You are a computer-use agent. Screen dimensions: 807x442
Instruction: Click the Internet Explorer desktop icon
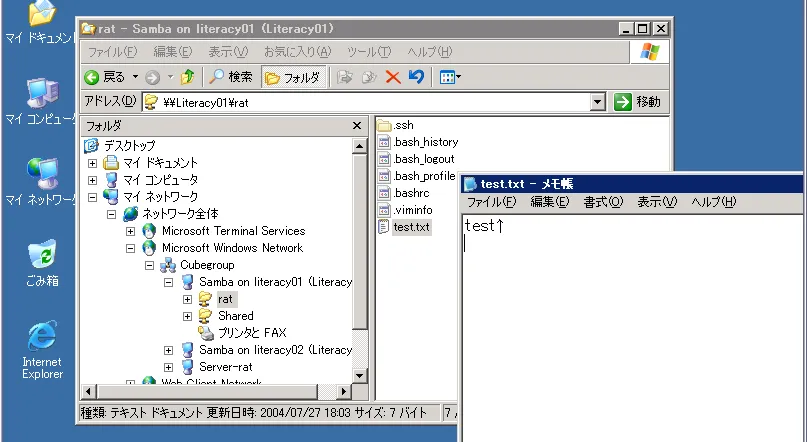42,350
